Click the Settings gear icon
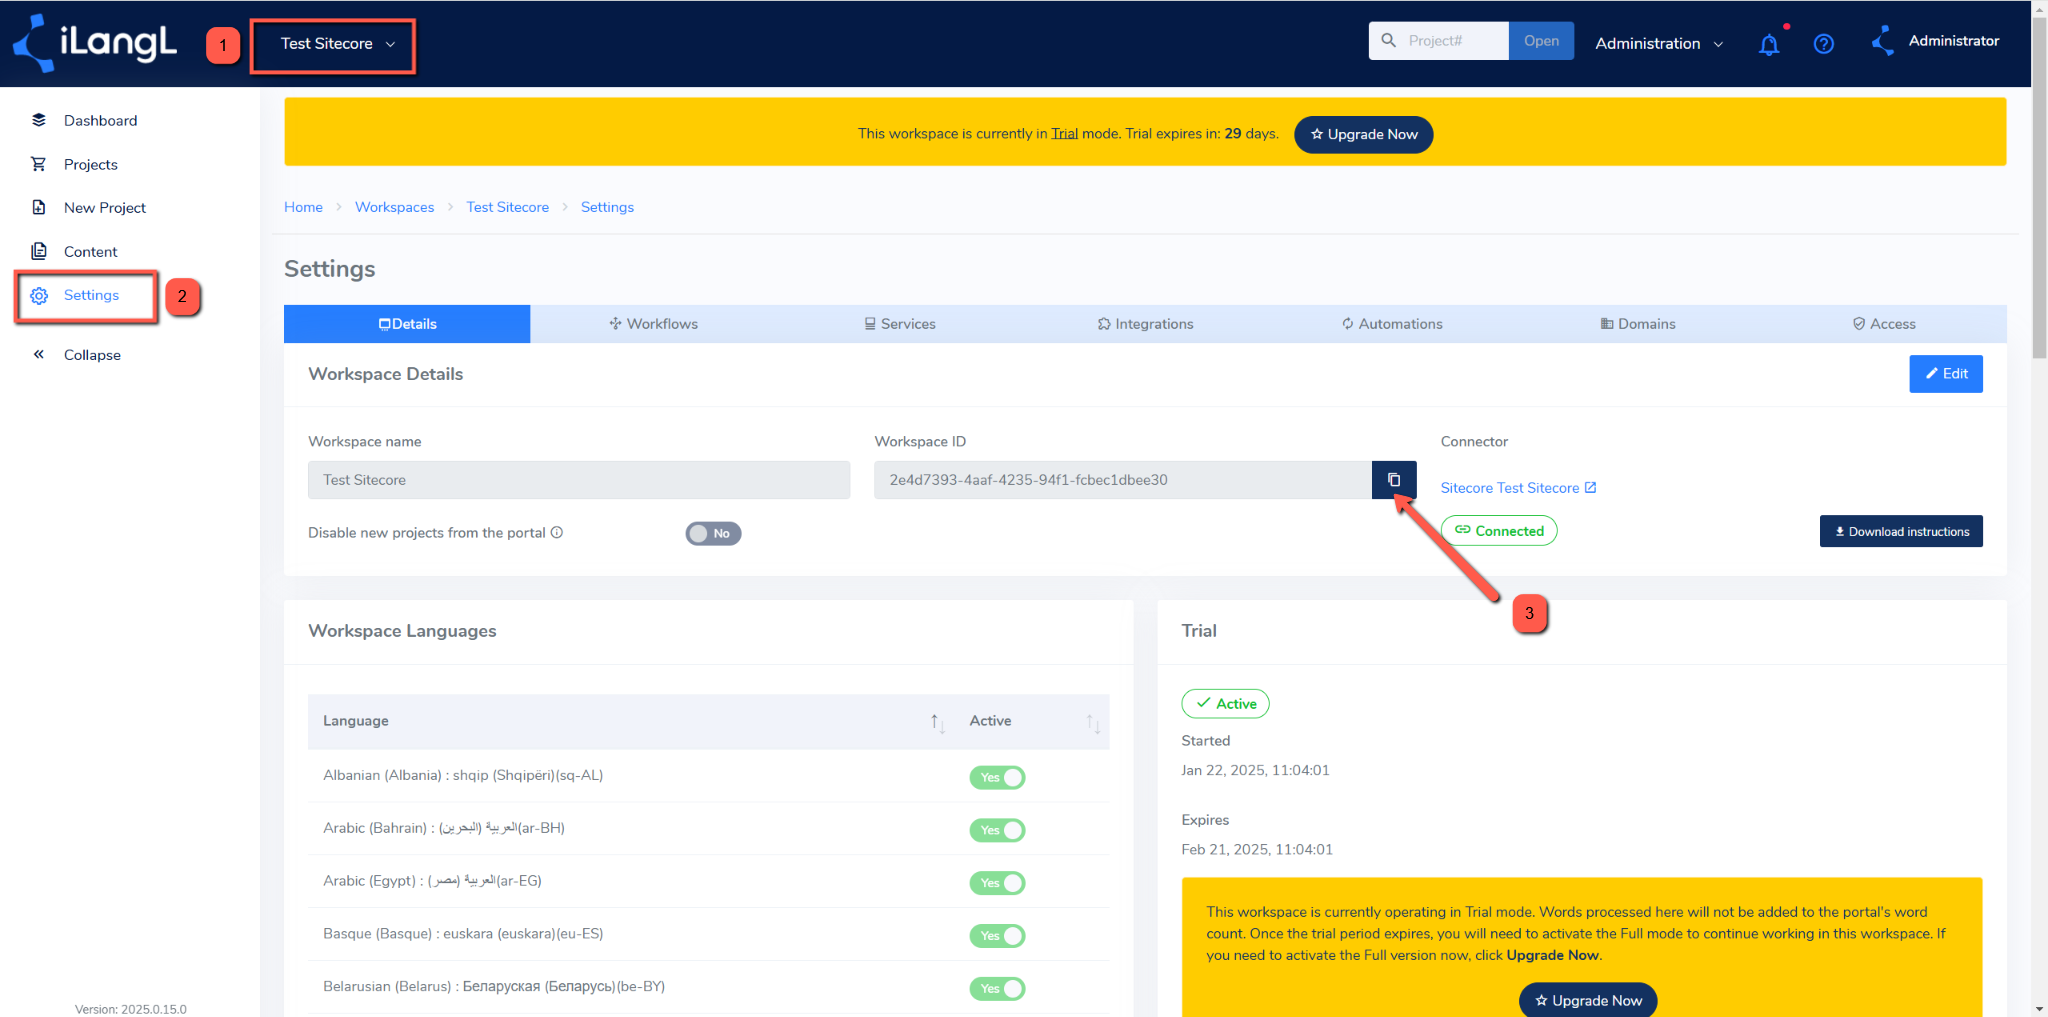The height and width of the screenshot is (1017, 2048). pyautogui.click(x=39, y=296)
